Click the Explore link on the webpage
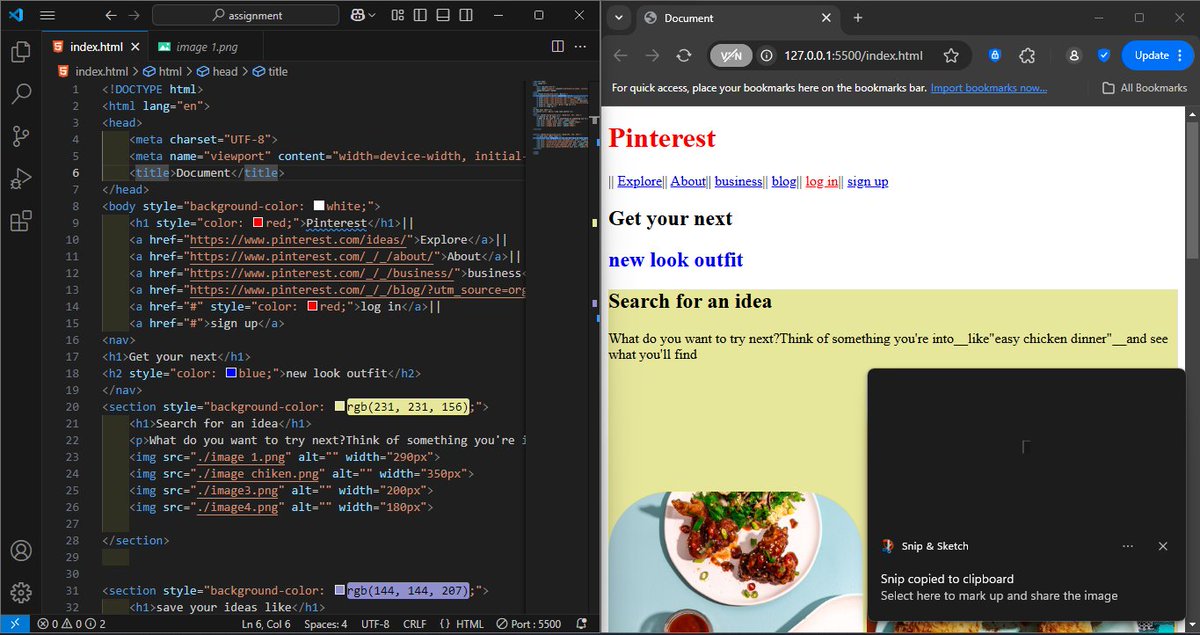Screen dimensions: 1200x635 [x=640, y=181]
